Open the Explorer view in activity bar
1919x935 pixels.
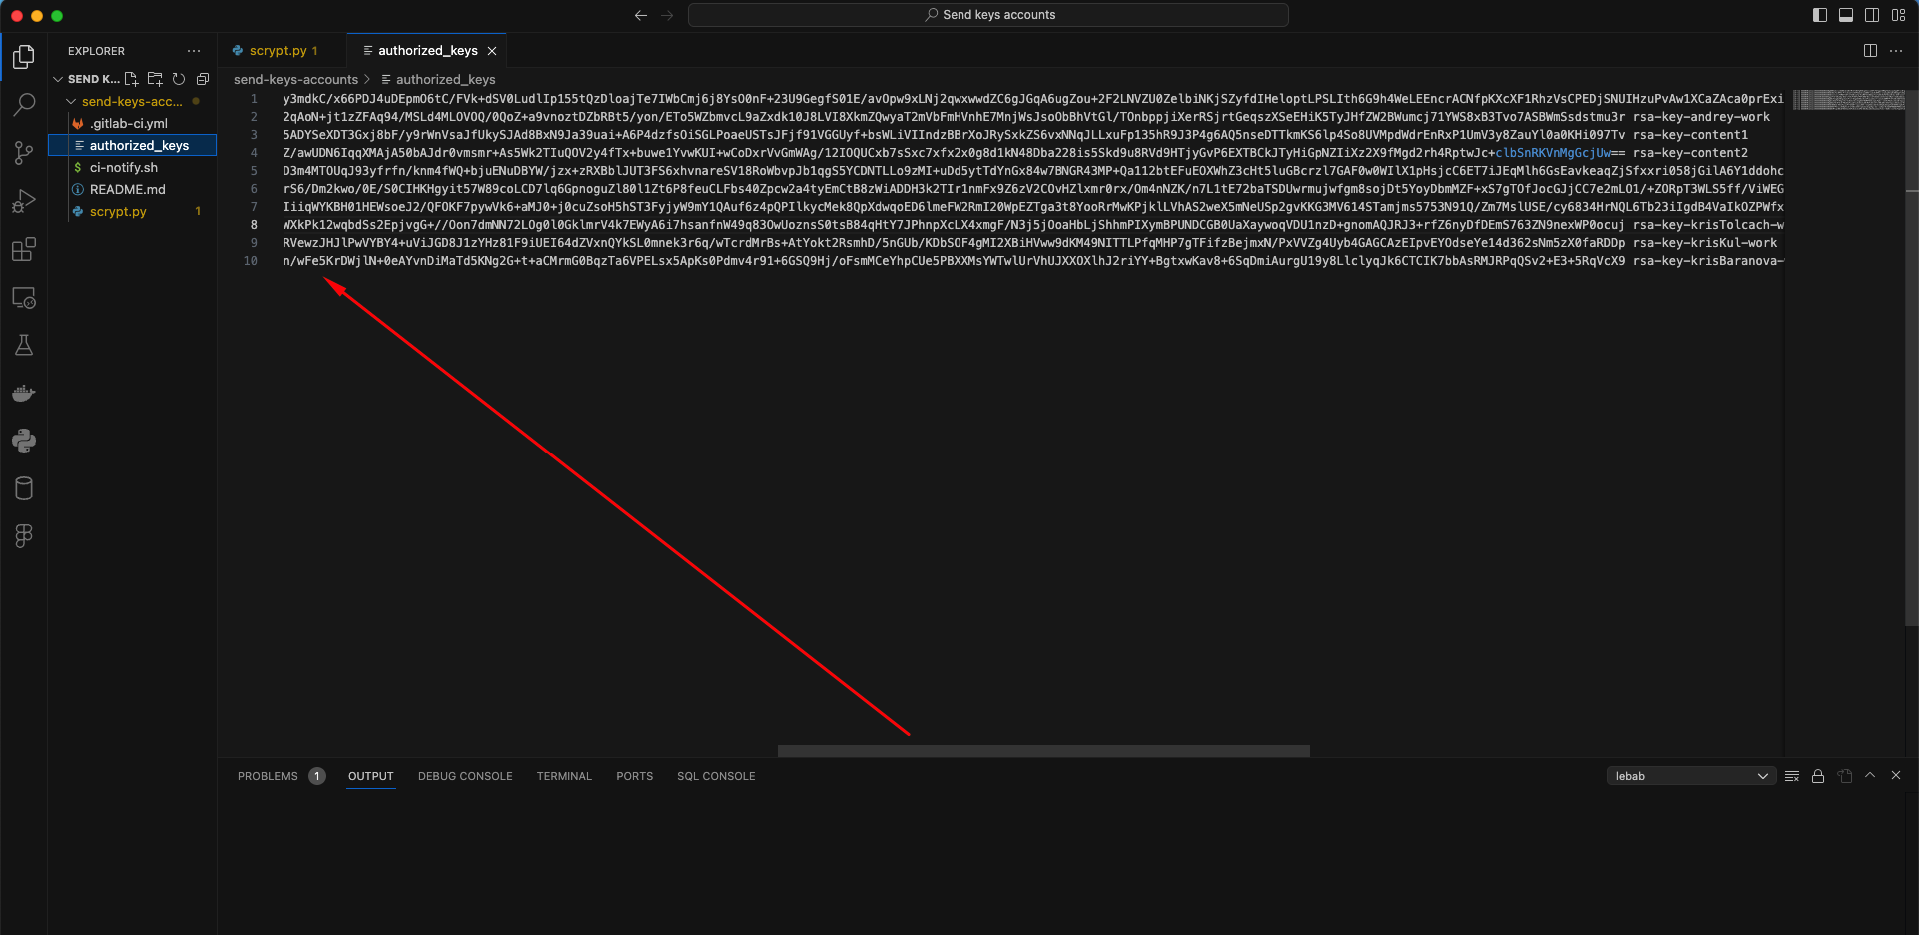click(24, 57)
